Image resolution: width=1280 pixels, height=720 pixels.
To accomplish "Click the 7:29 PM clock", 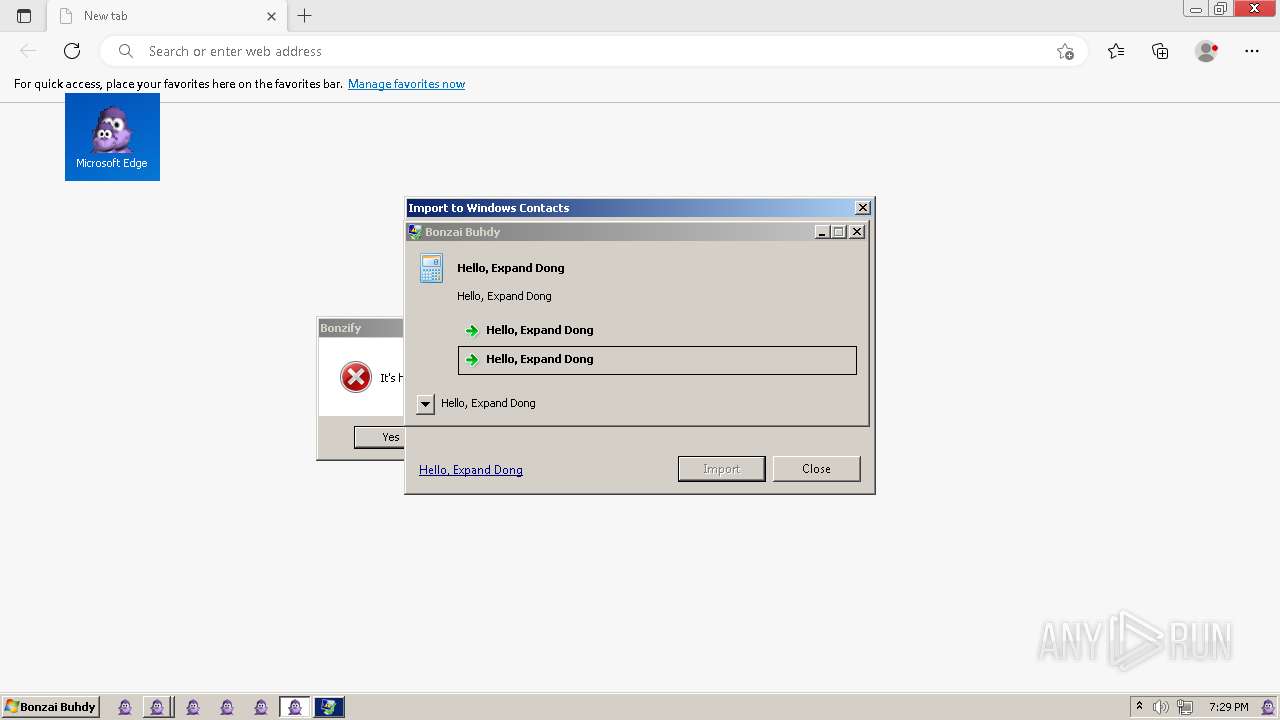I will tap(1228, 707).
